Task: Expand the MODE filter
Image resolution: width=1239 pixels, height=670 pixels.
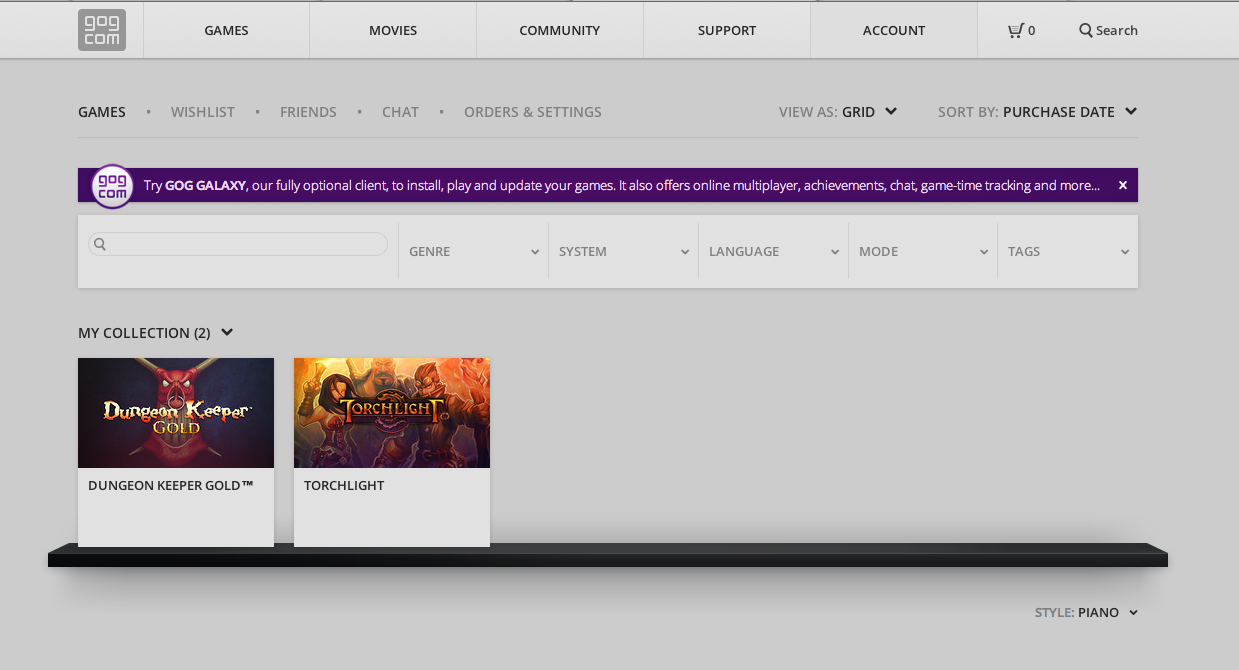Action: [923, 252]
